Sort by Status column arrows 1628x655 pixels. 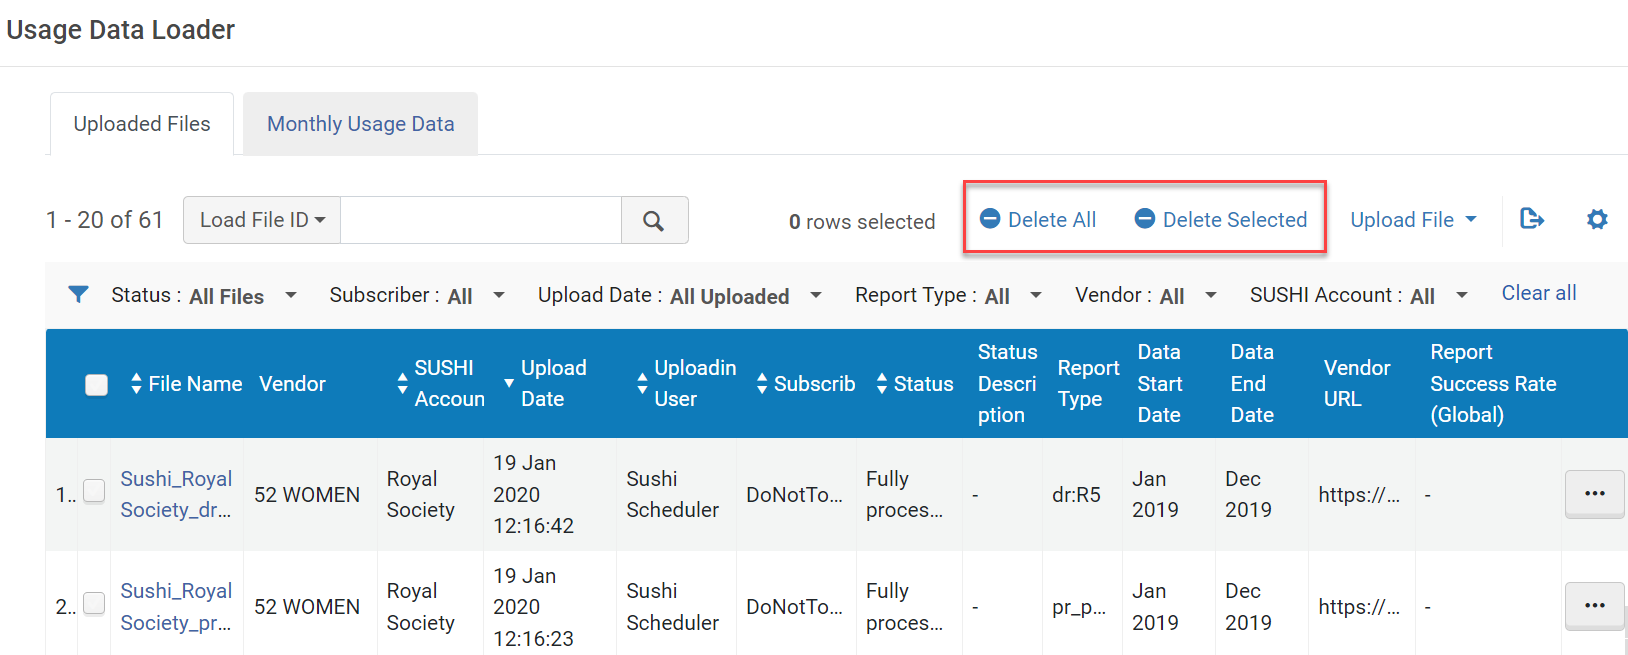(x=882, y=384)
